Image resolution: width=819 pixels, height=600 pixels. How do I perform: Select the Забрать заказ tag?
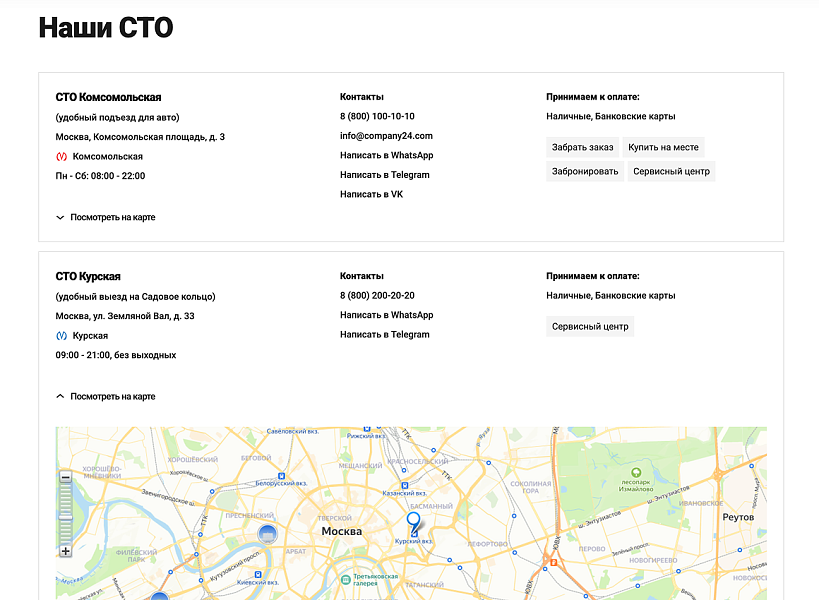583,148
